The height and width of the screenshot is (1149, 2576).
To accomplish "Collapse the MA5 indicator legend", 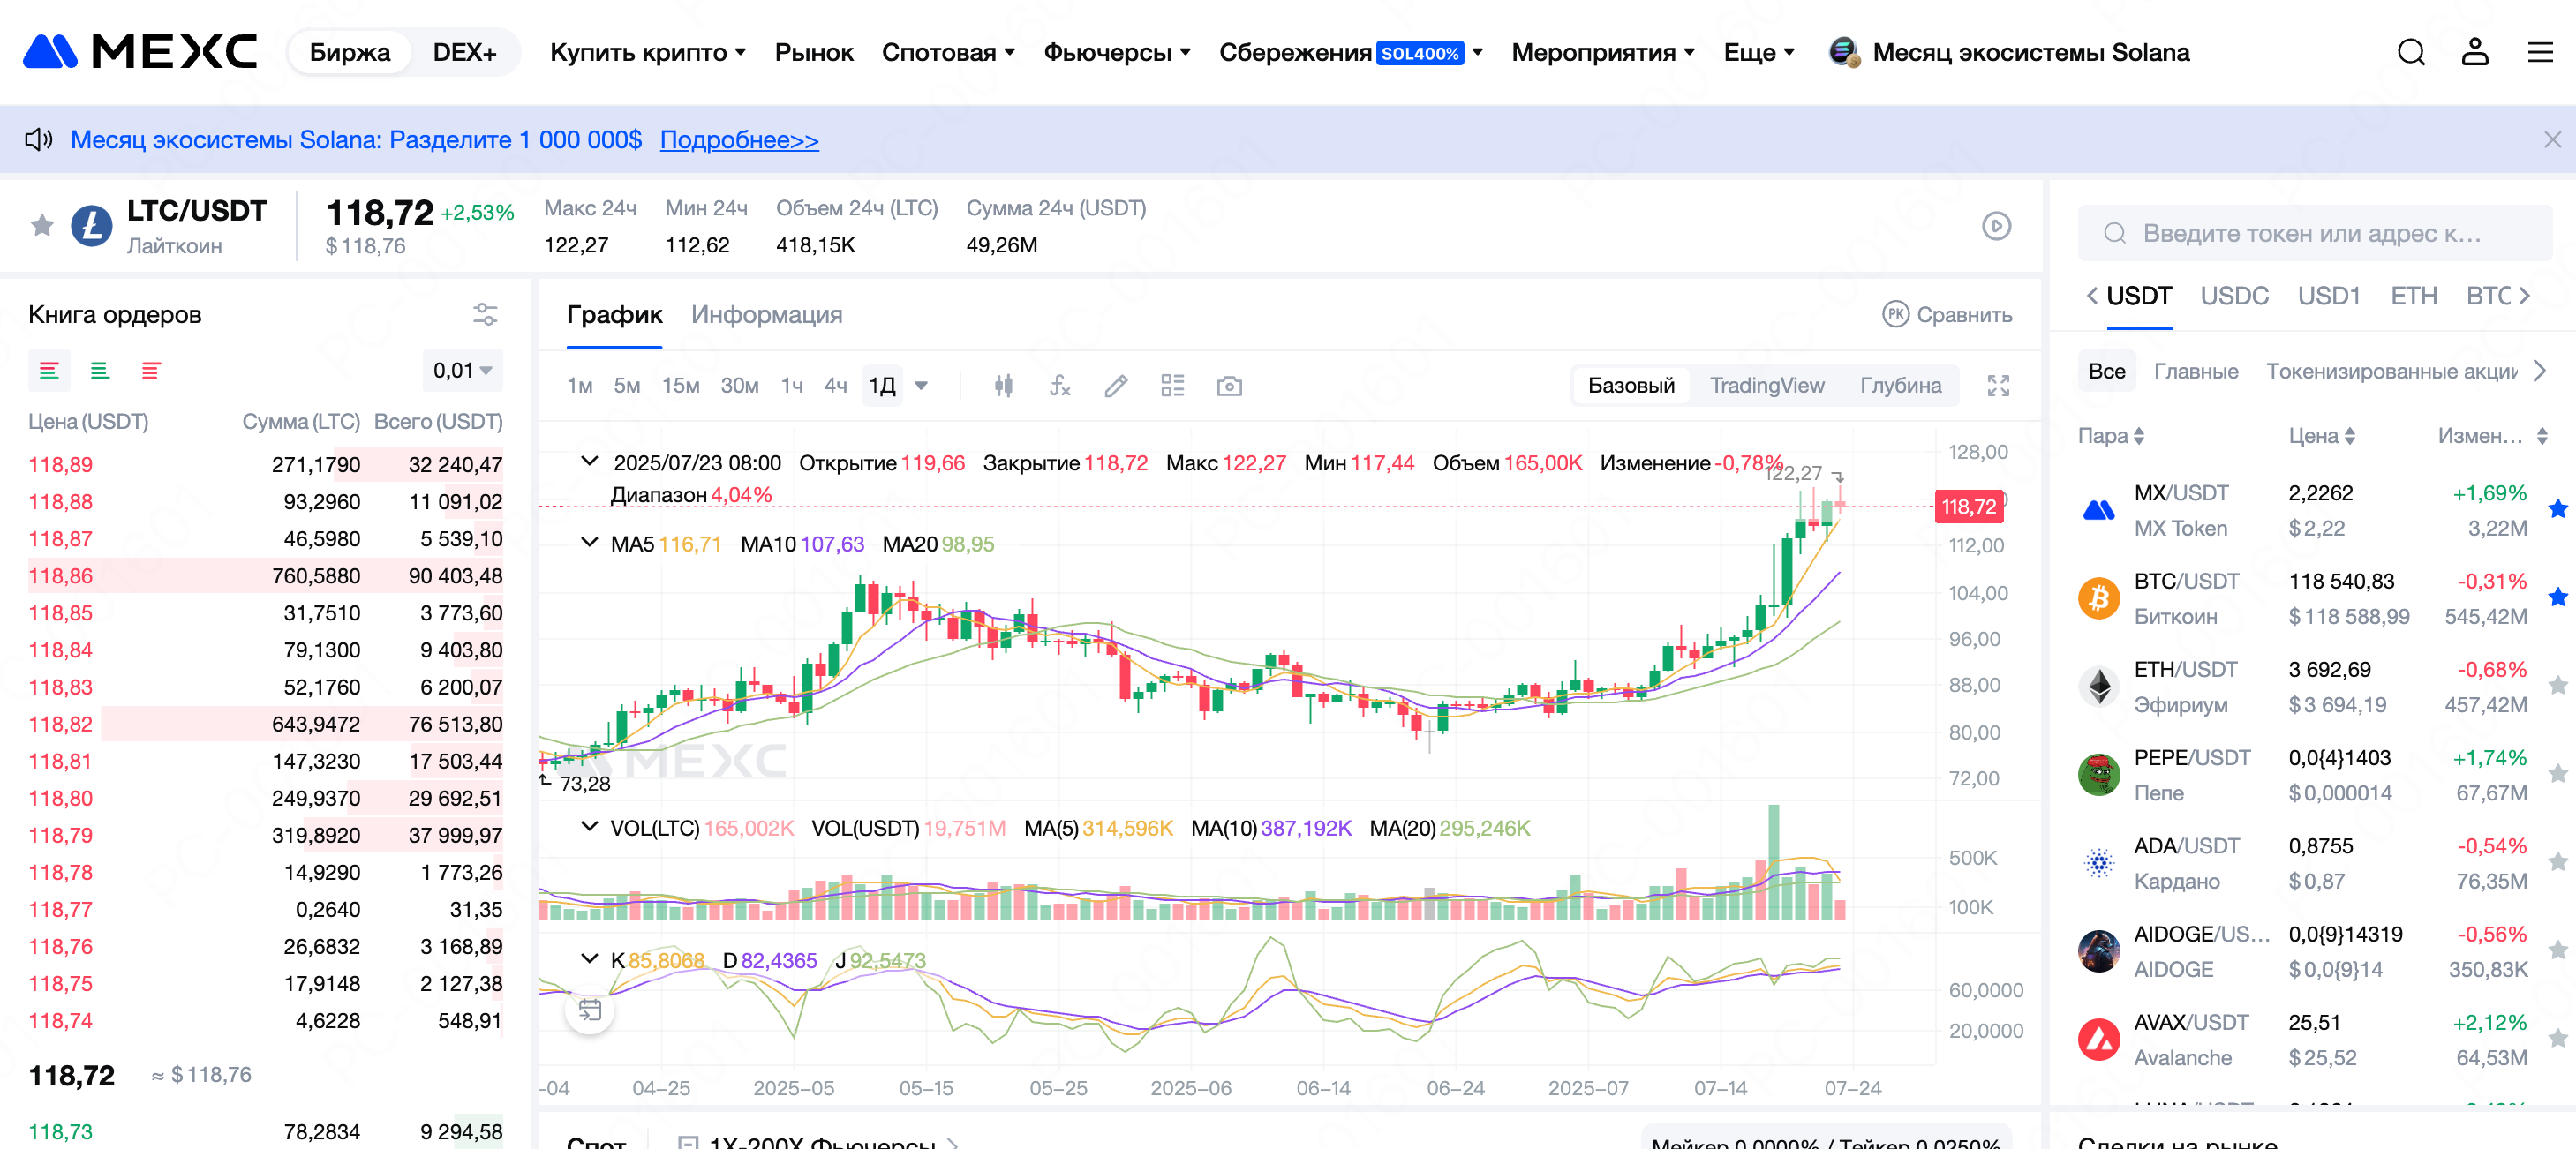I will (590, 543).
